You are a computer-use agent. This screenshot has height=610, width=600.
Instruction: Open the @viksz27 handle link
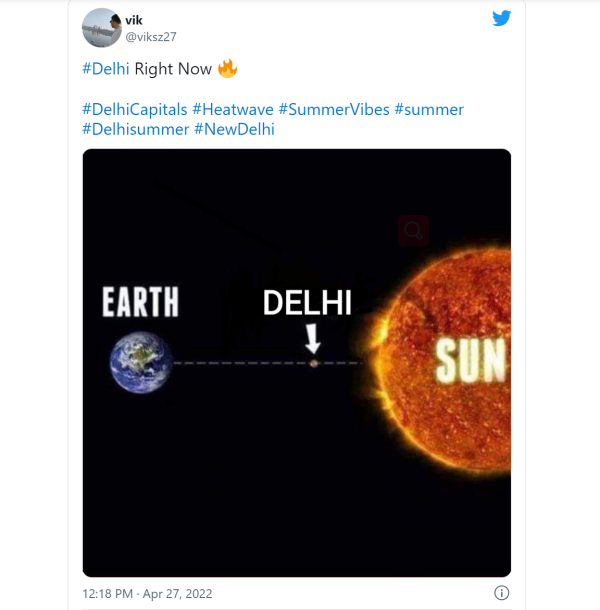point(150,36)
